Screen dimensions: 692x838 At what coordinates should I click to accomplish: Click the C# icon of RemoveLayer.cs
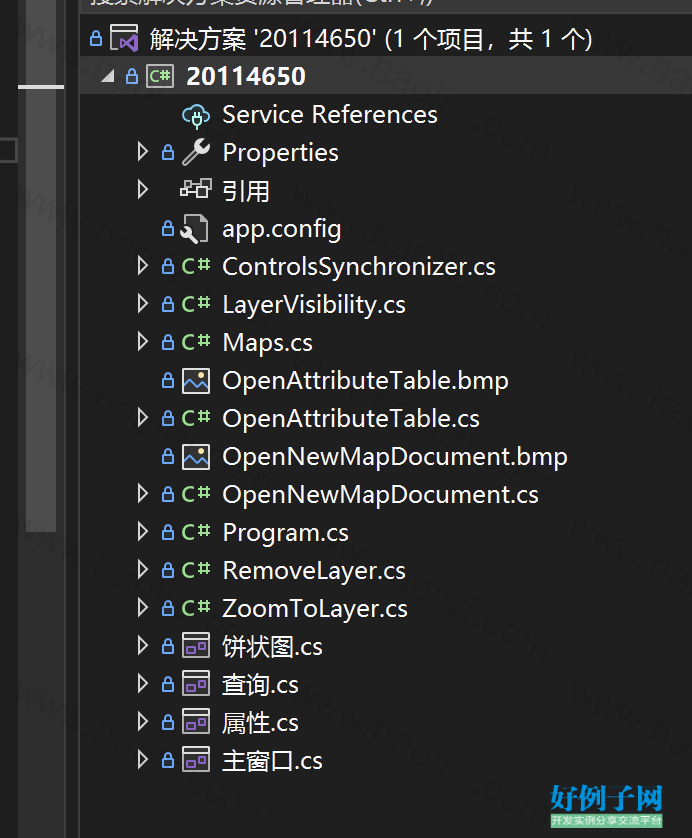point(196,570)
